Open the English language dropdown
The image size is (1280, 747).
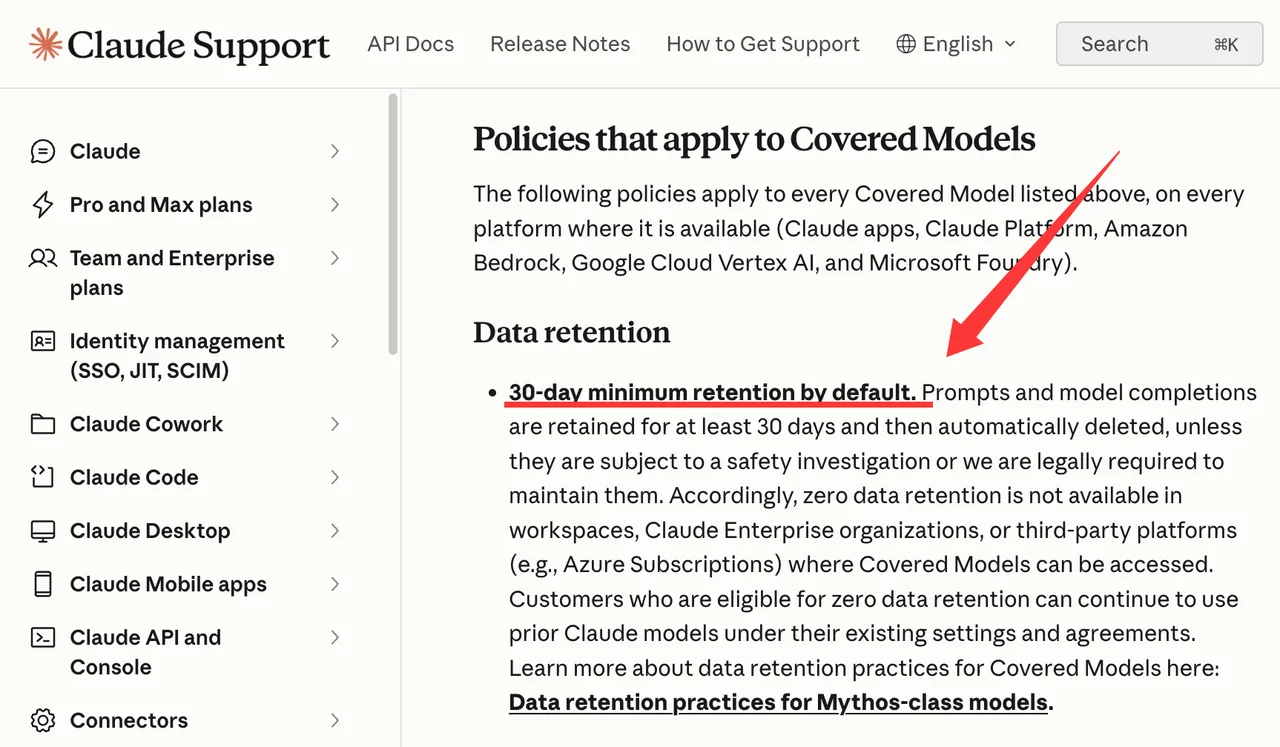(x=956, y=44)
